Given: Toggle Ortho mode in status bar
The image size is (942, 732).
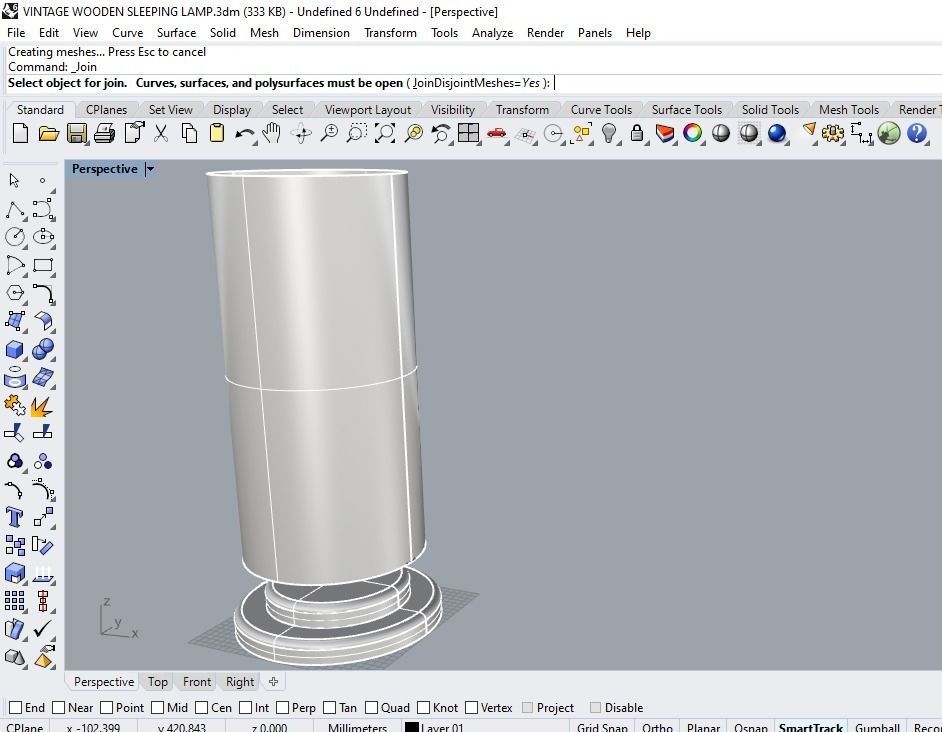Looking at the screenshot, I should point(657,727).
